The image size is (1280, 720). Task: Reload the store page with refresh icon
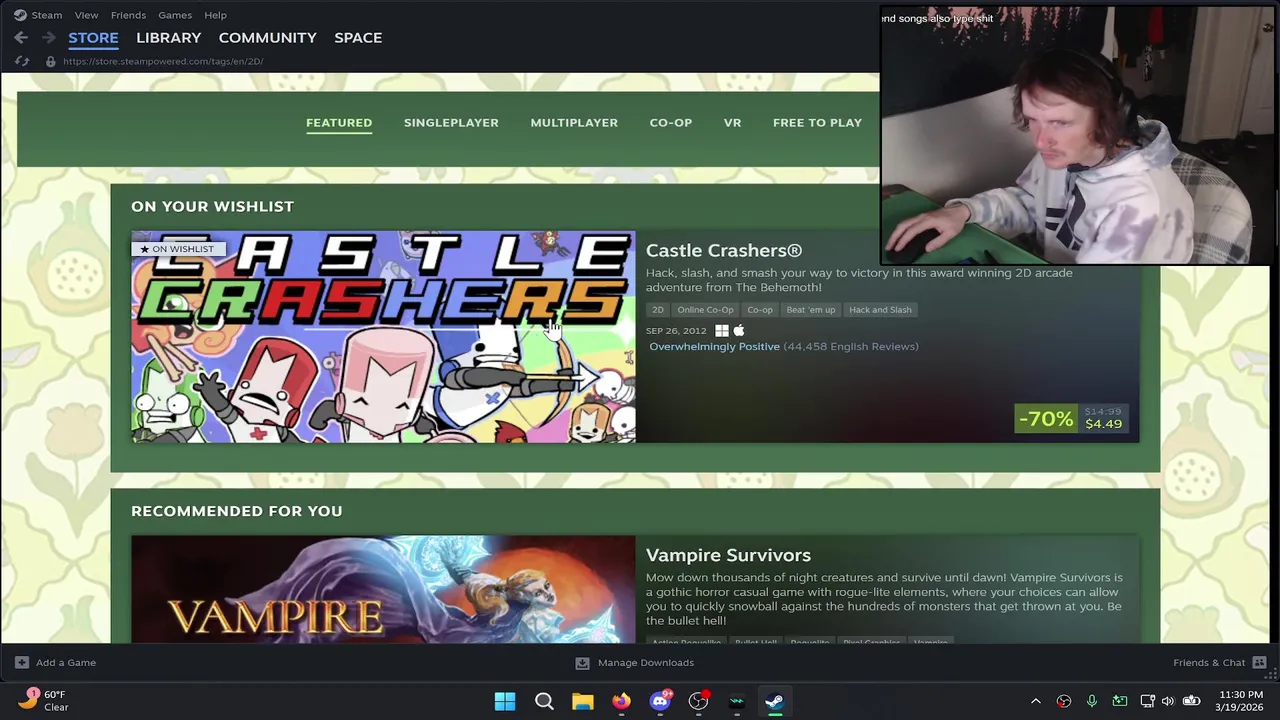22,61
